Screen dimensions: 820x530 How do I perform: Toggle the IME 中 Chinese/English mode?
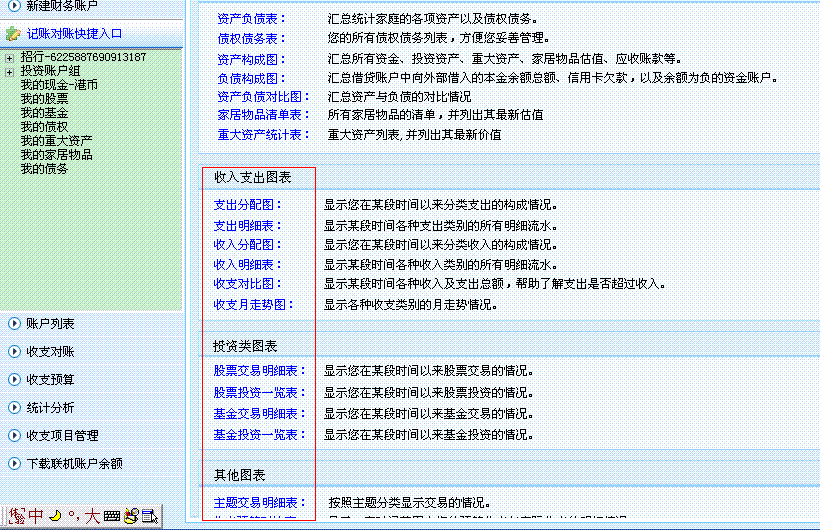click(35, 516)
